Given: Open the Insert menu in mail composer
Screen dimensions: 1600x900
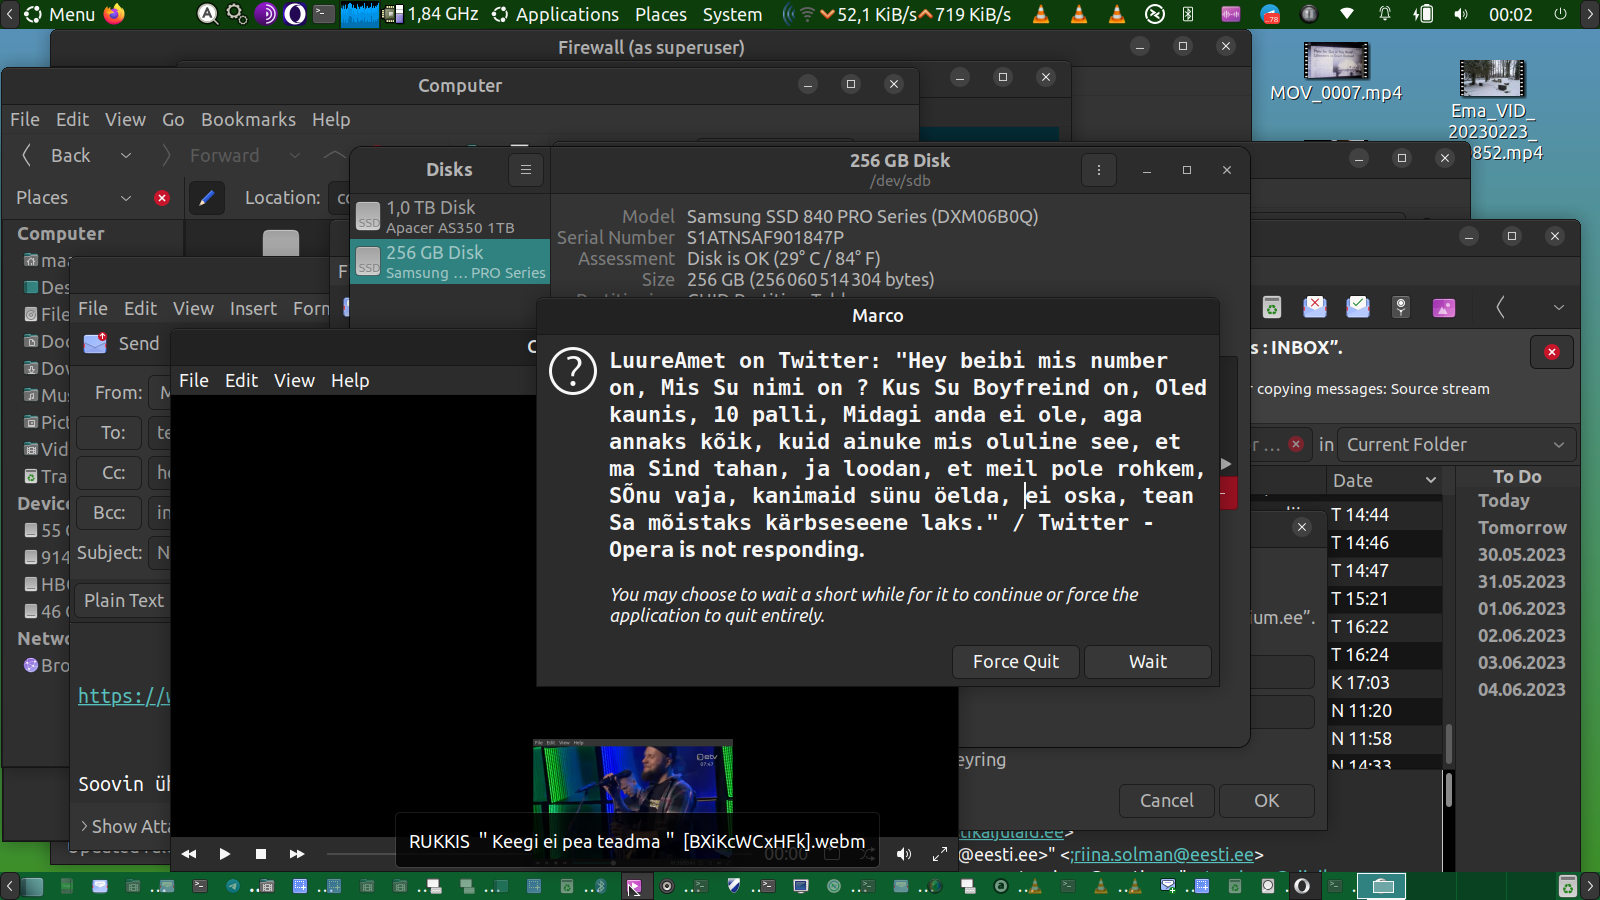Looking at the screenshot, I should pyautogui.click(x=253, y=309).
